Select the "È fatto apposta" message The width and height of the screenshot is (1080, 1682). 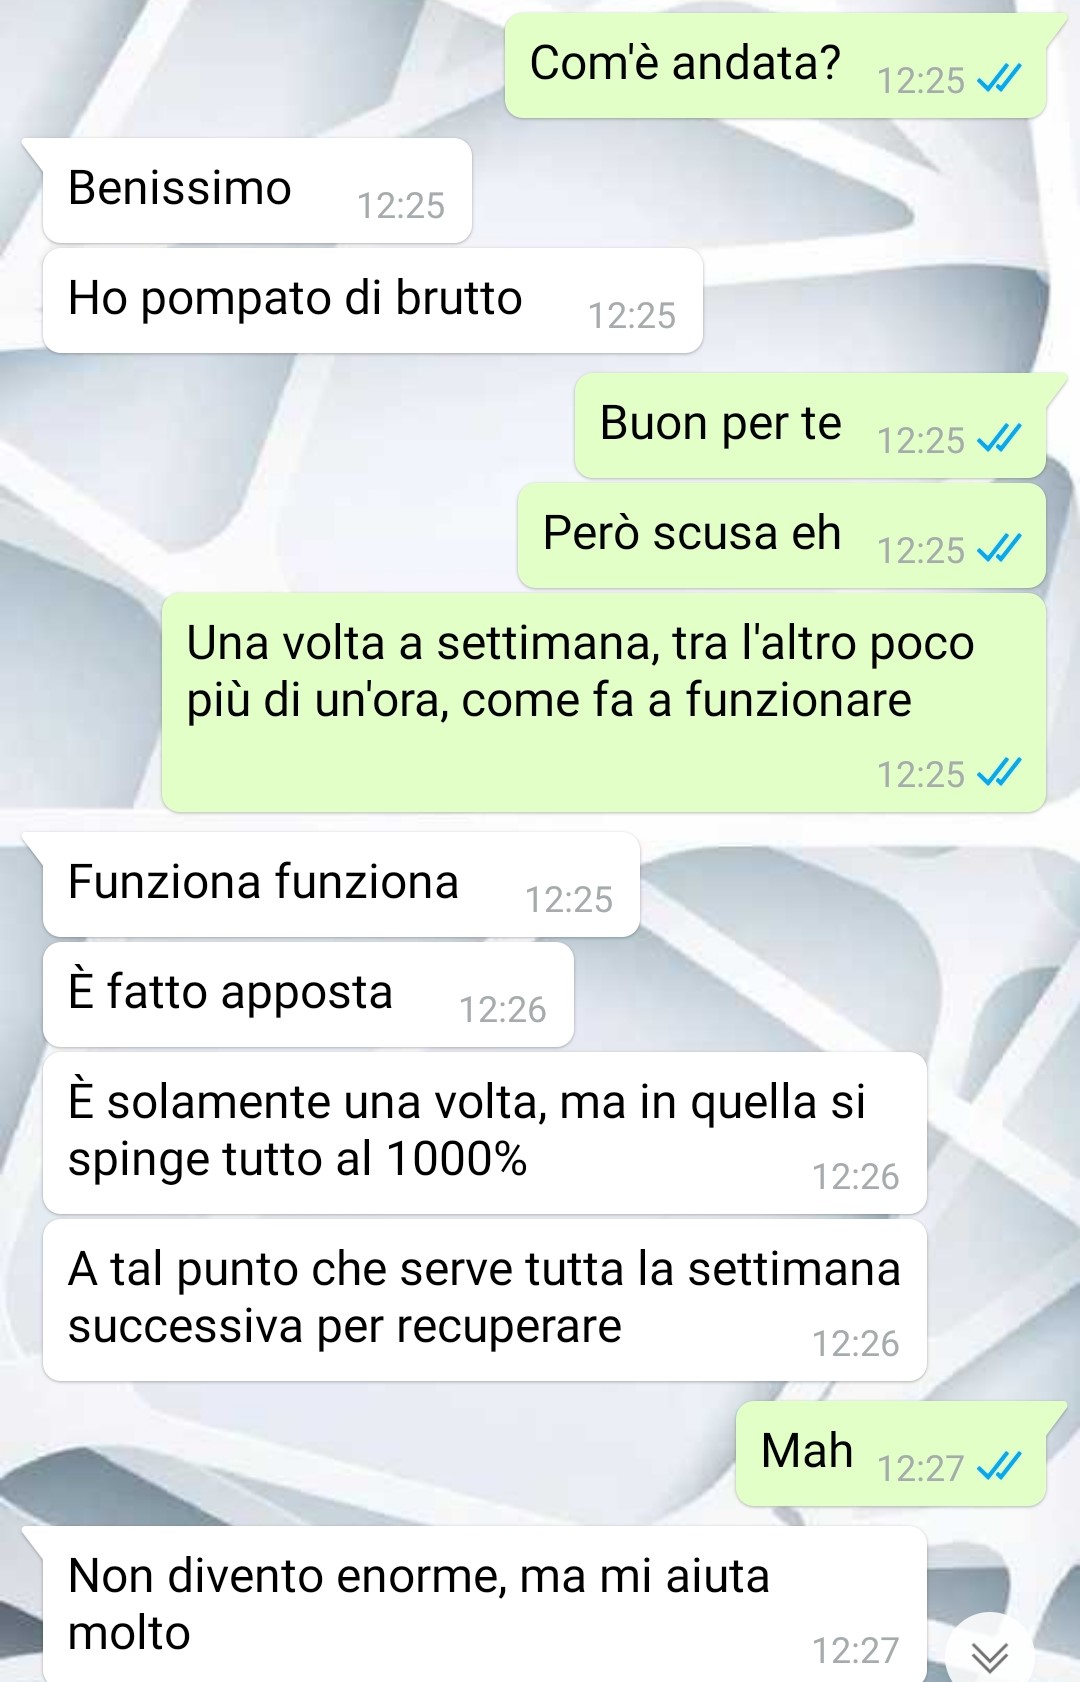pyautogui.click(x=308, y=994)
